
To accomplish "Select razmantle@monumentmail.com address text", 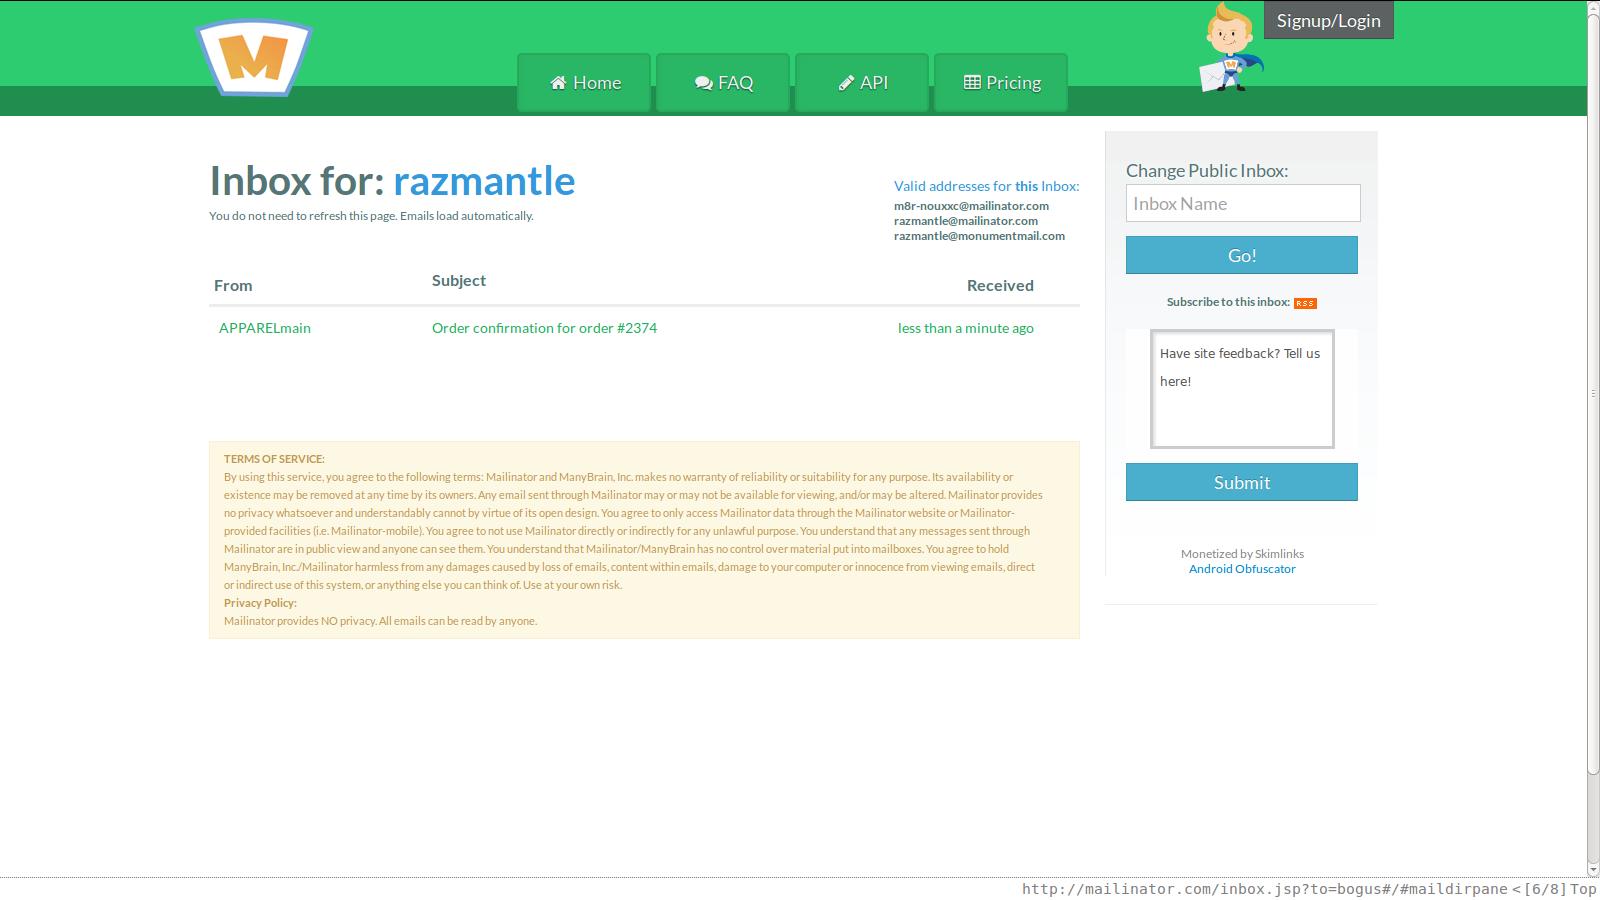I will tap(979, 236).
